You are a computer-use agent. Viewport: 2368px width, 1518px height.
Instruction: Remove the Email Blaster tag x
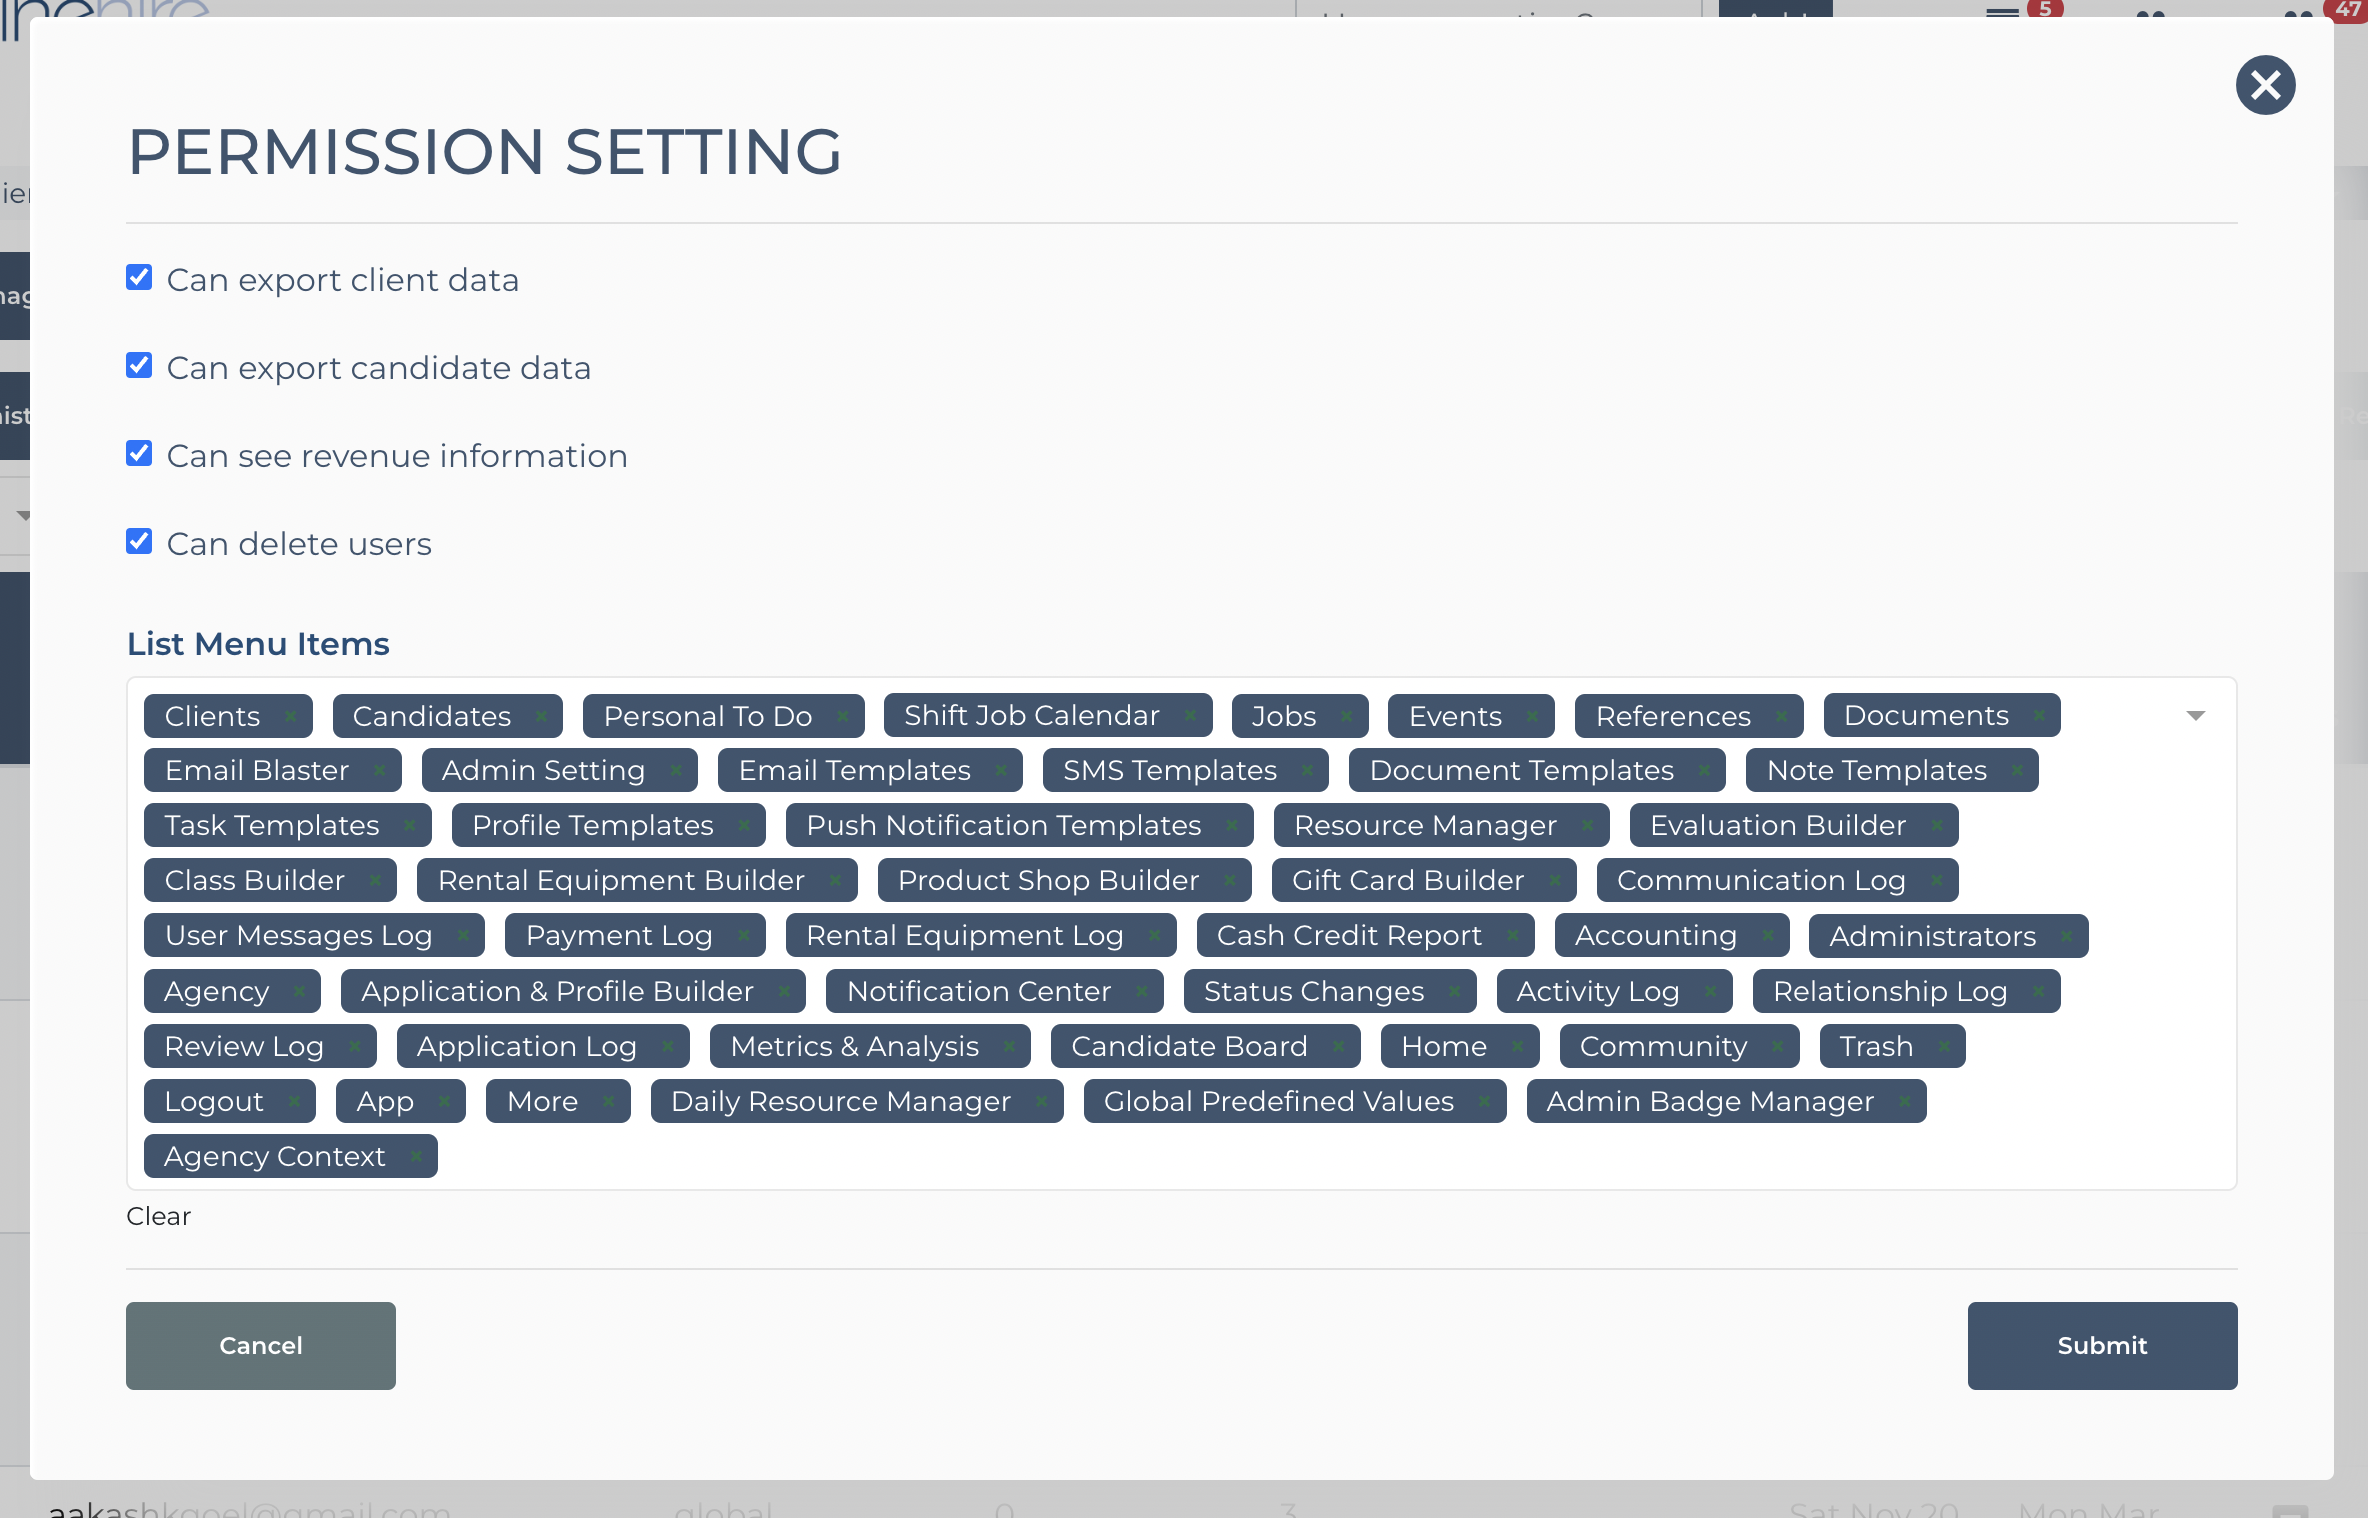coord(379,771)
